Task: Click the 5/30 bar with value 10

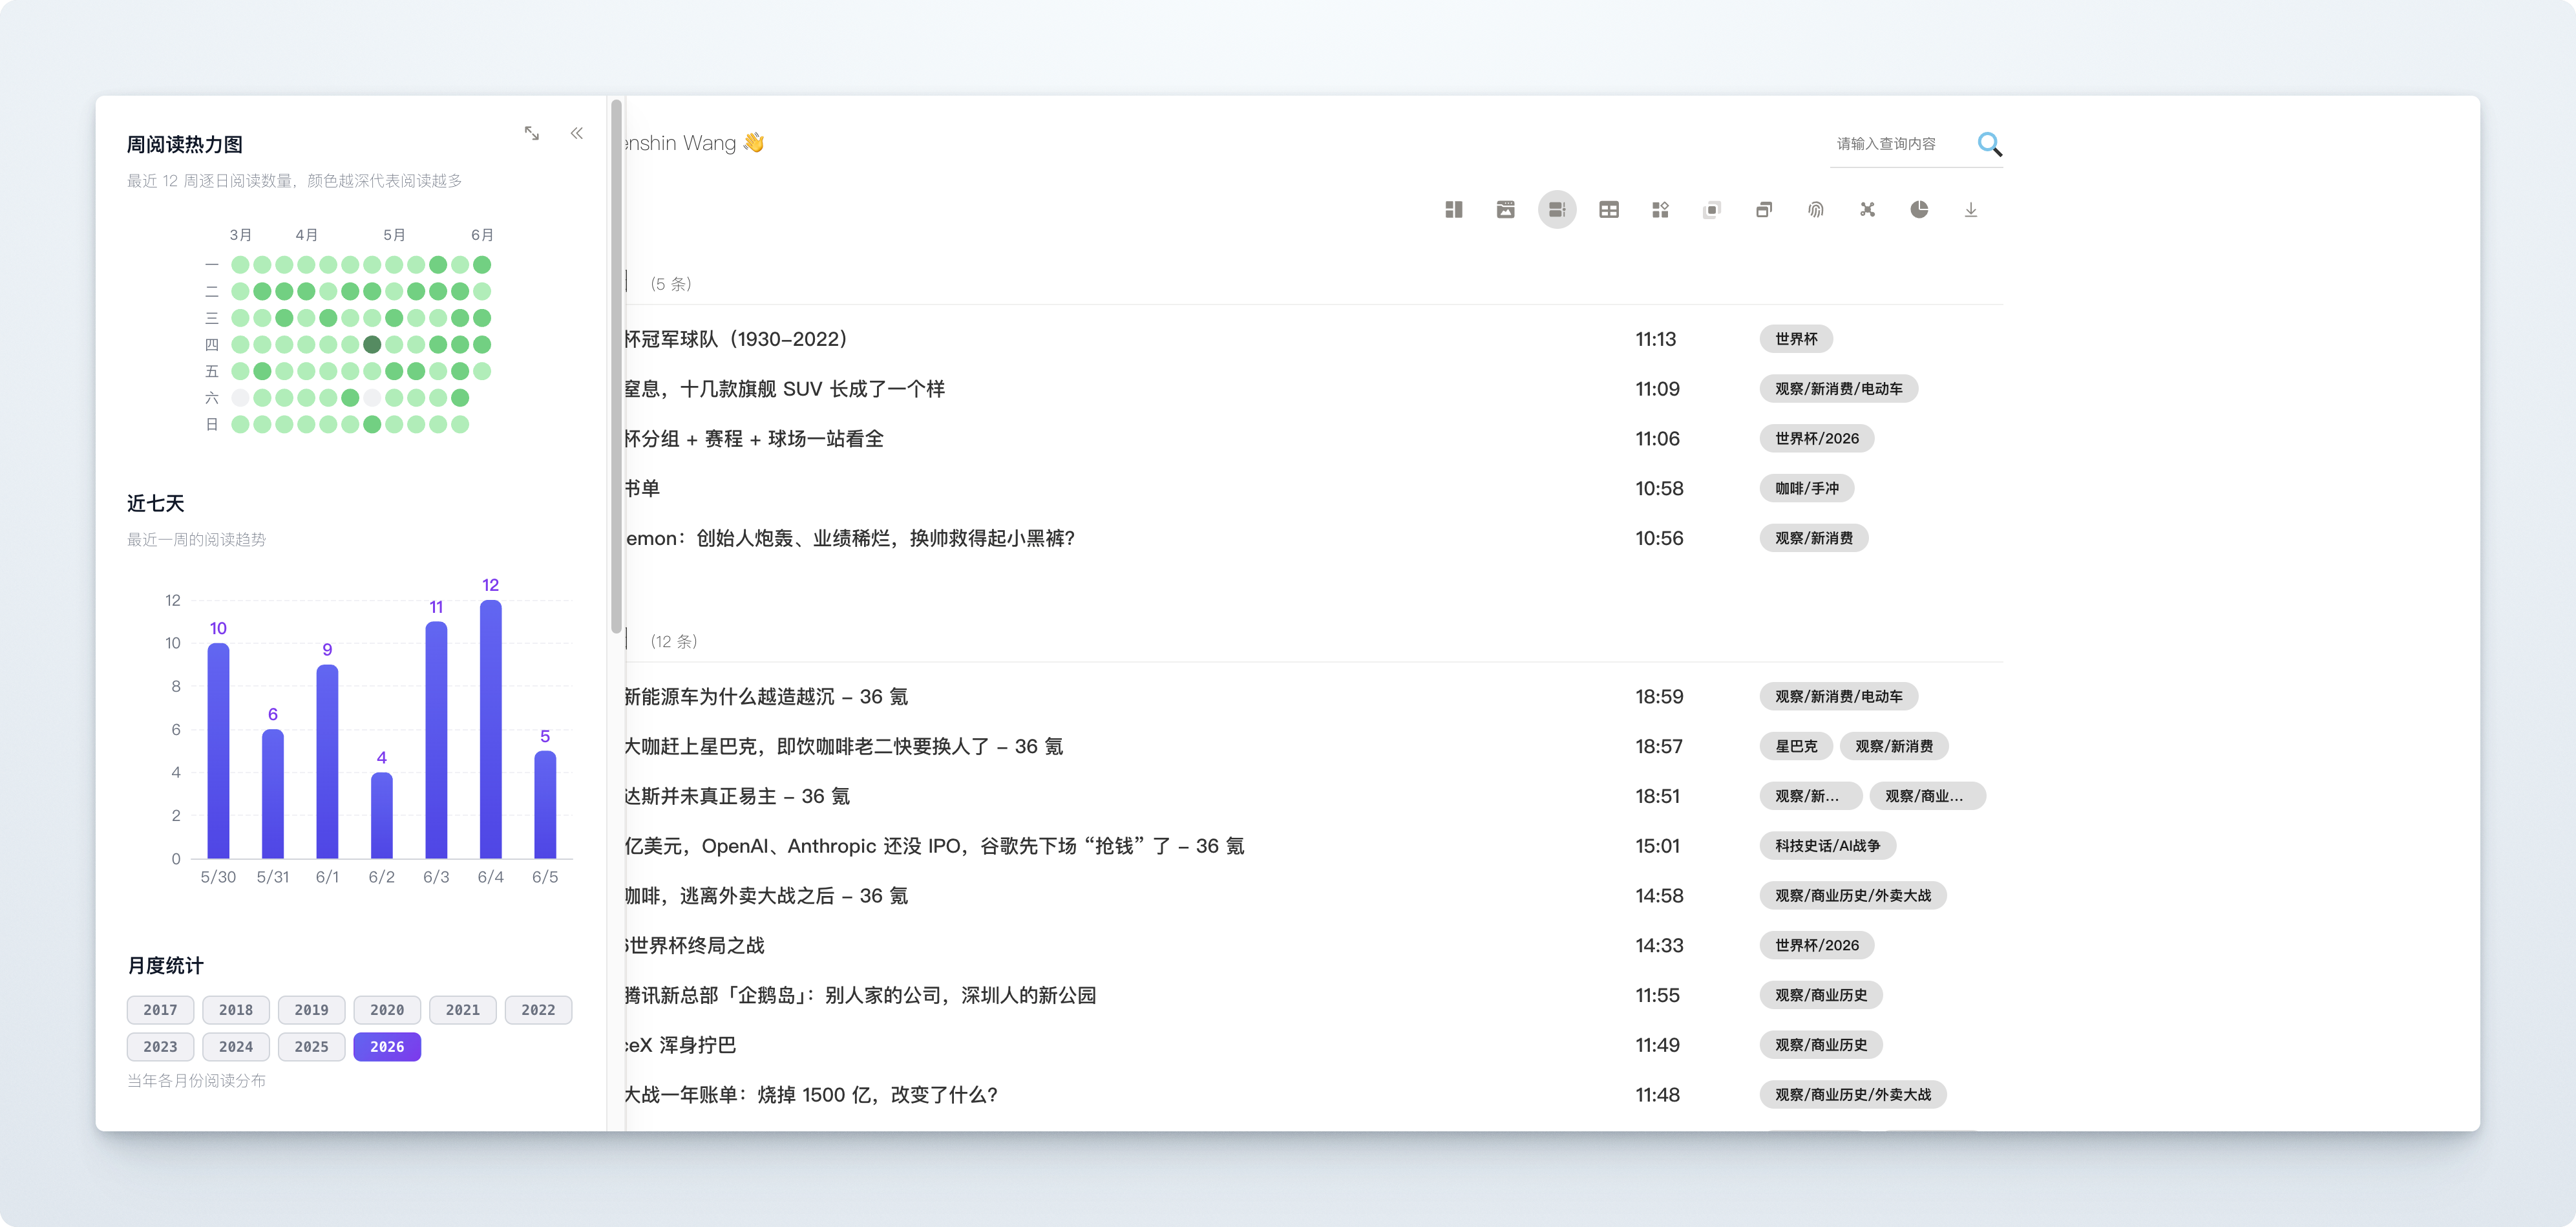Action: click(218, 751)
